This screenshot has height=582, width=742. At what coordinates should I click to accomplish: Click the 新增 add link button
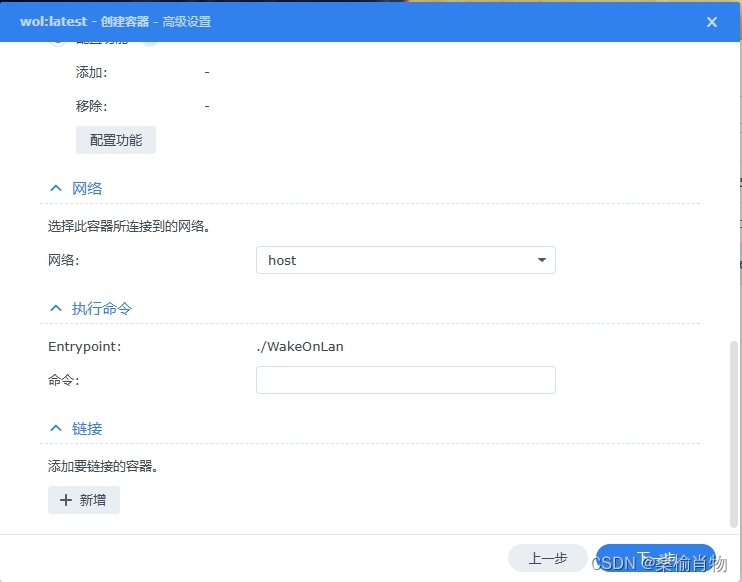point(84,500)
